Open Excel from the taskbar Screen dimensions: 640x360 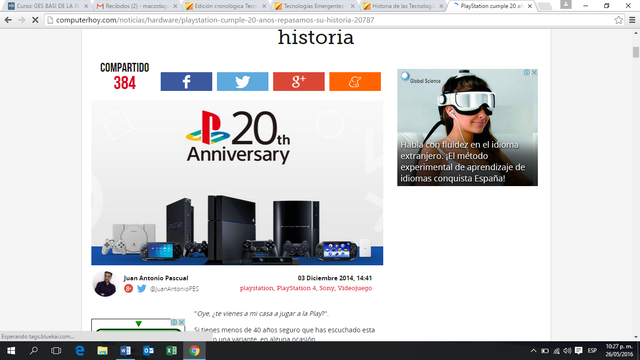171,351
